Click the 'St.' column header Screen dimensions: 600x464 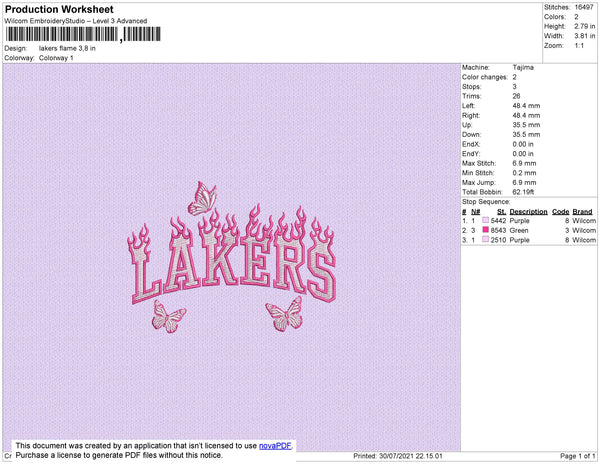tap(501, 212)
